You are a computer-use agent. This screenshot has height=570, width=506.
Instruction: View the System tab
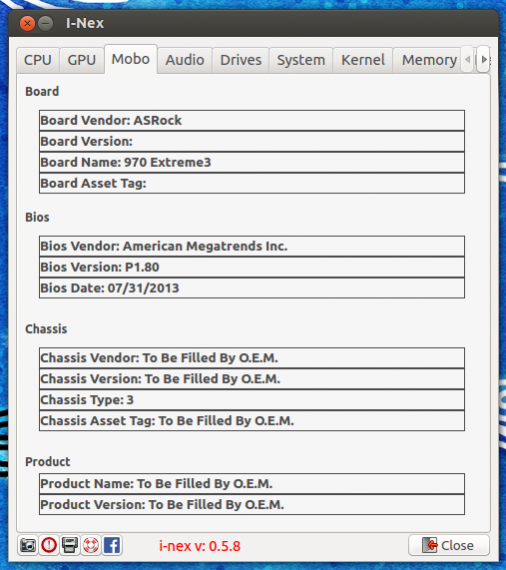coord(301,60)
